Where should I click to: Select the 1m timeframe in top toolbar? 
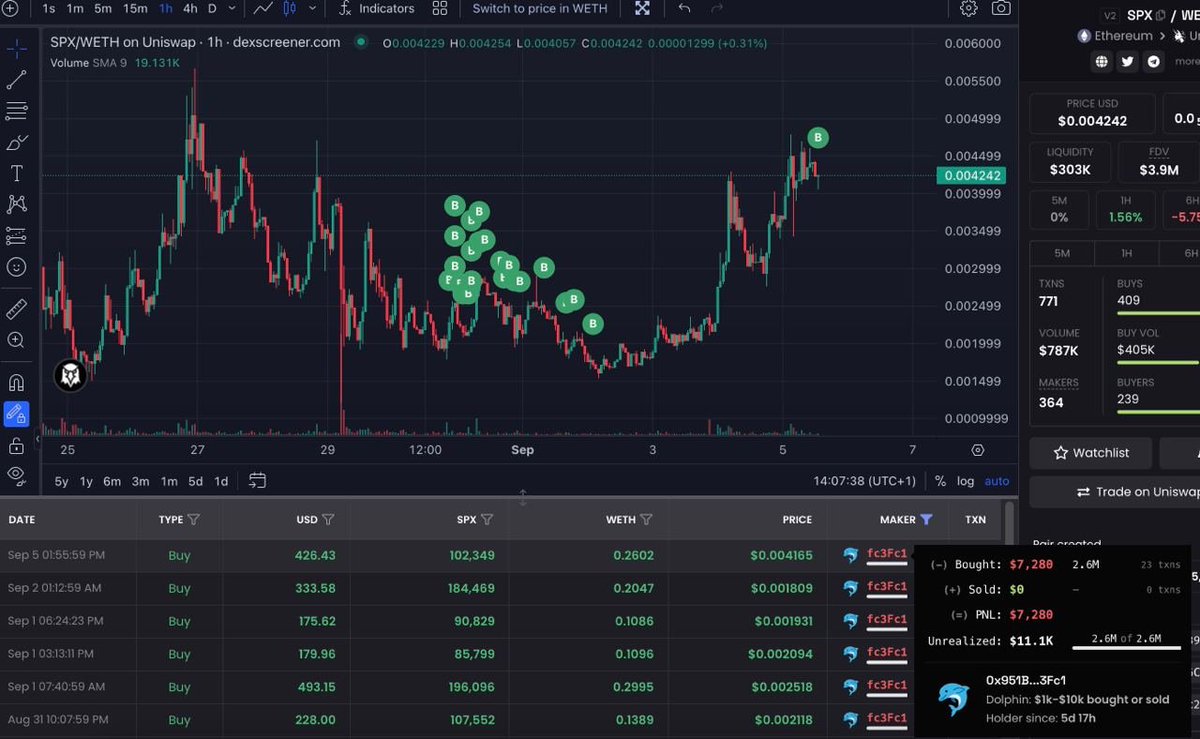click(75, 9)
